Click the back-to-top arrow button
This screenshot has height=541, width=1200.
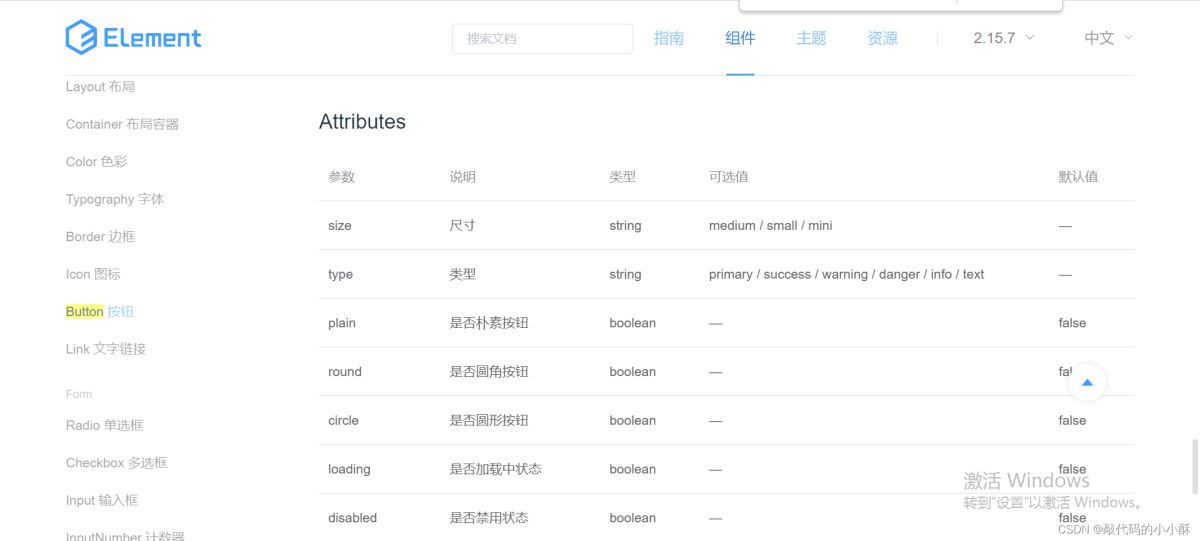[x=1087, y=382]
